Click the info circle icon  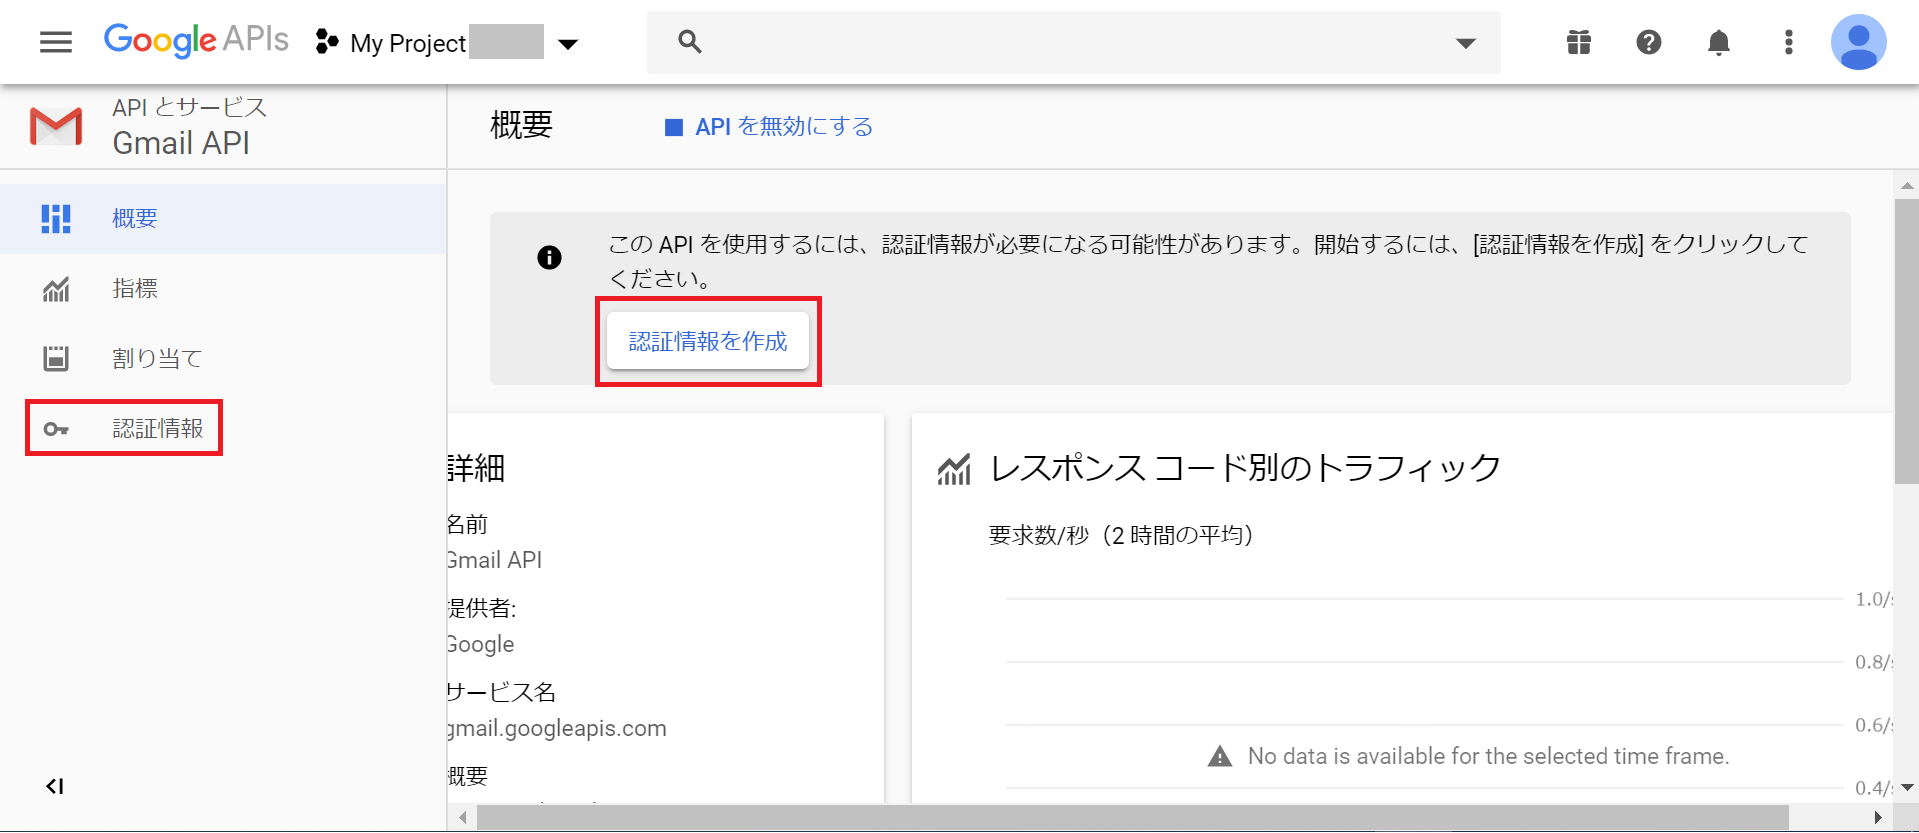pyautogui.click(x=549, y=257)
